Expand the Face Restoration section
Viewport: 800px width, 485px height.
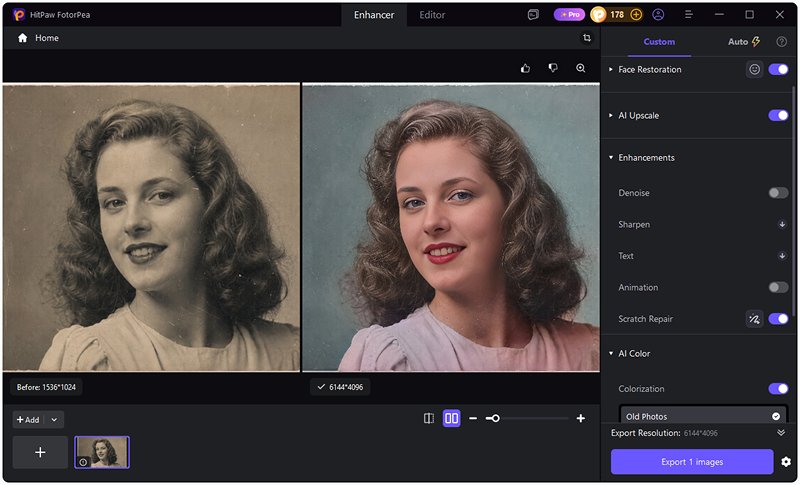[611, 69]
